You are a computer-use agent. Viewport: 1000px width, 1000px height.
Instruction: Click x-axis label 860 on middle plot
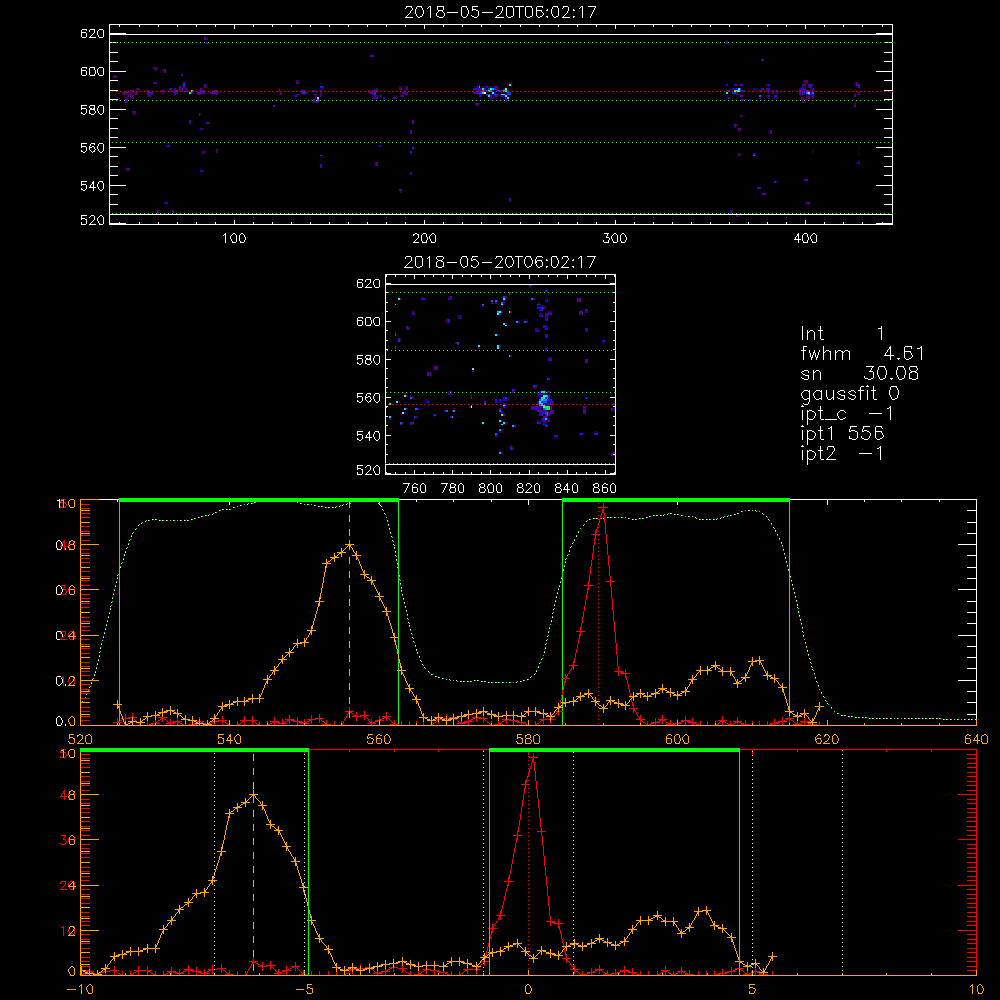(x=605, y=489)
